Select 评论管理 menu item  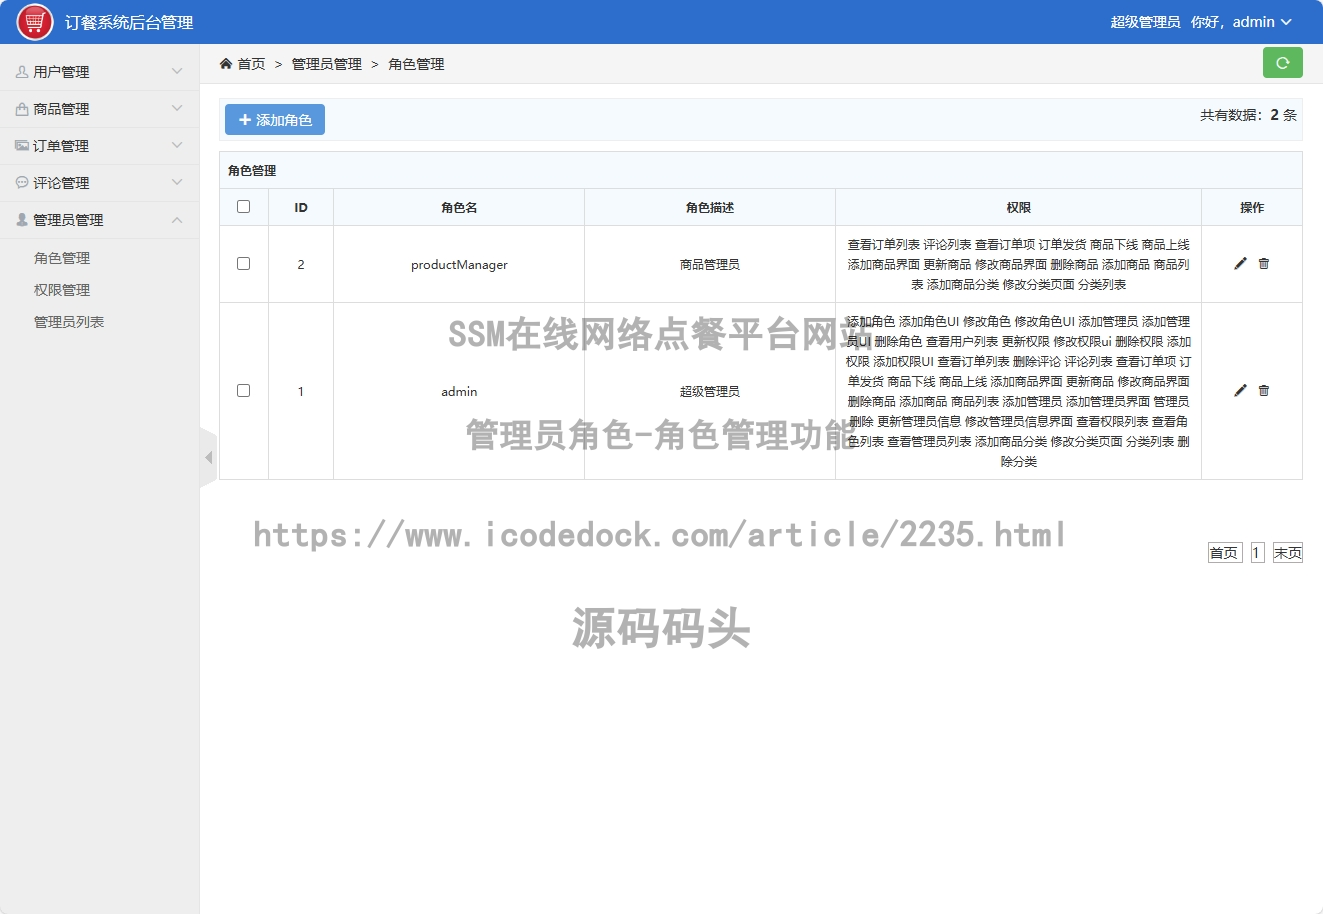click(100, 183)
